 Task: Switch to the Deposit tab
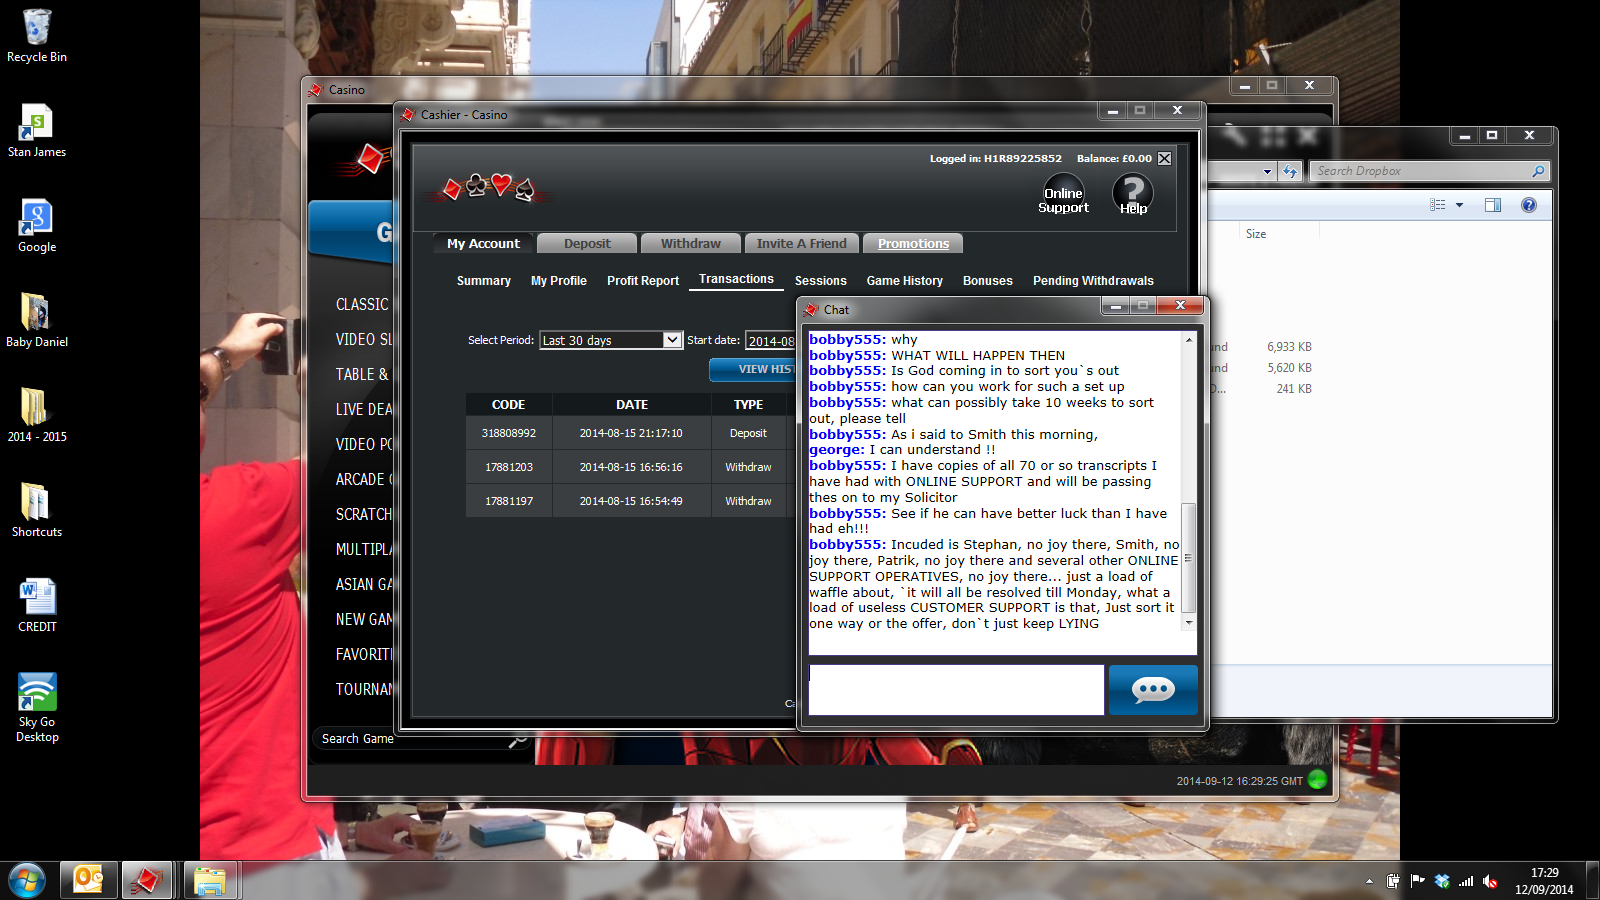[x=587, y=243]
